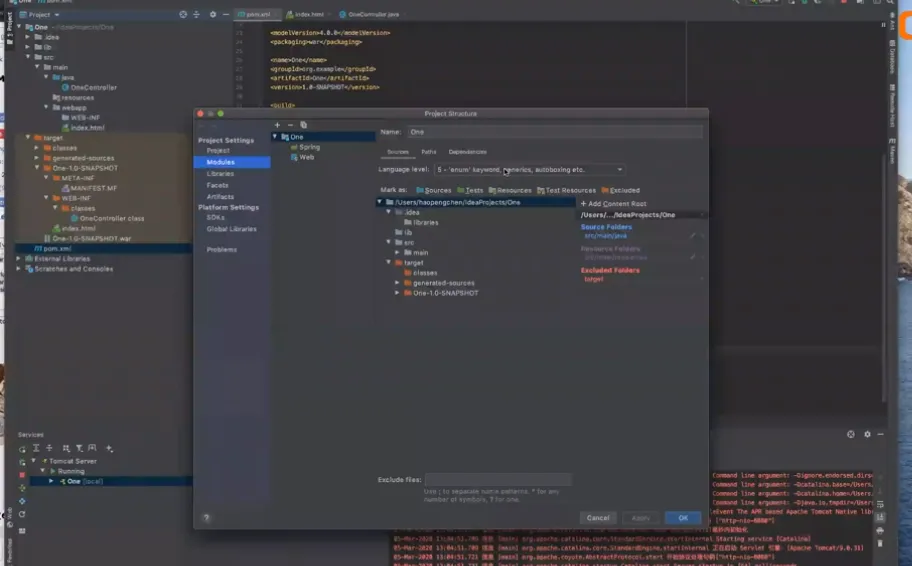The image size is (912, 566).
Task: Collapse the One module in module list
Action: tap(275, 137)
